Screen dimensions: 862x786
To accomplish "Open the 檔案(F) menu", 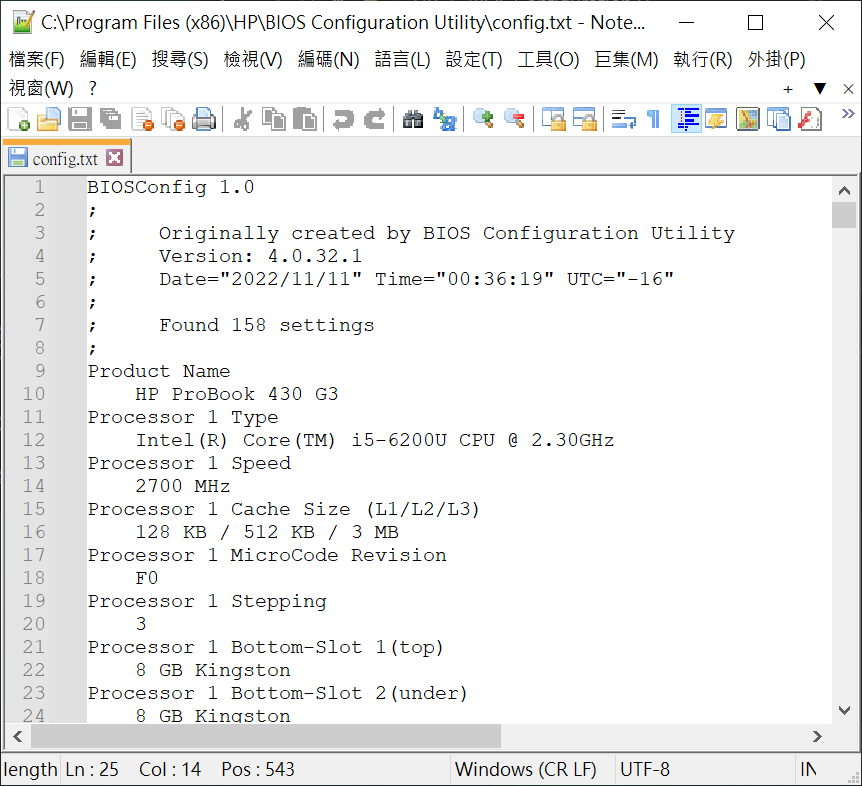I will (x=36, y=59).
